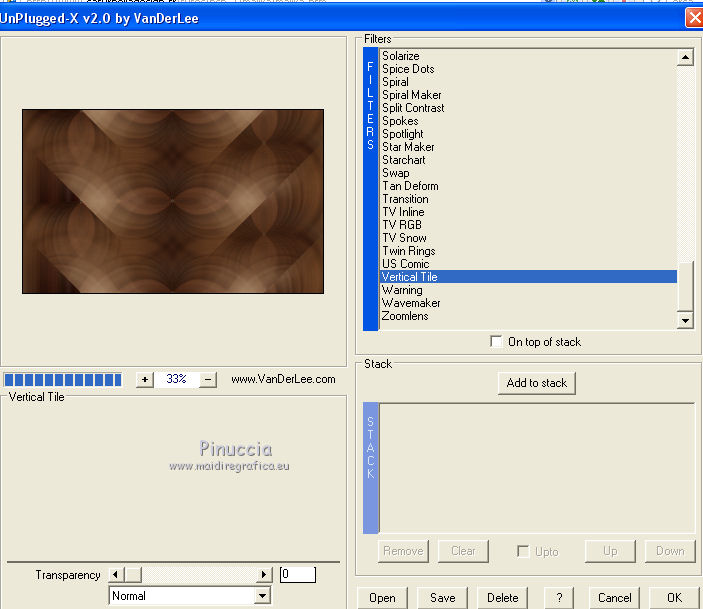Select Warning filter
This screenshot has height=609, width=703.
[402, 290]
